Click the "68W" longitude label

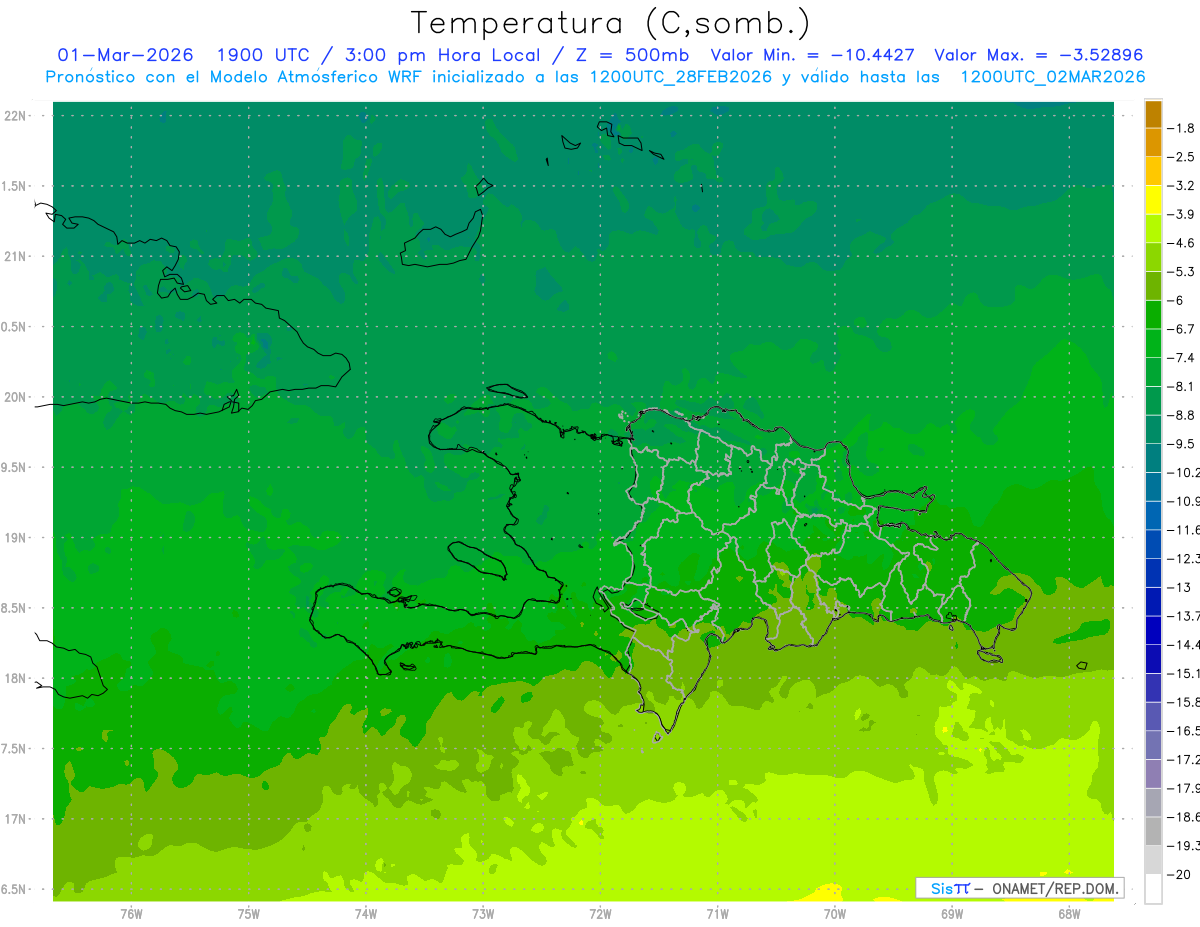point(1069,914)
